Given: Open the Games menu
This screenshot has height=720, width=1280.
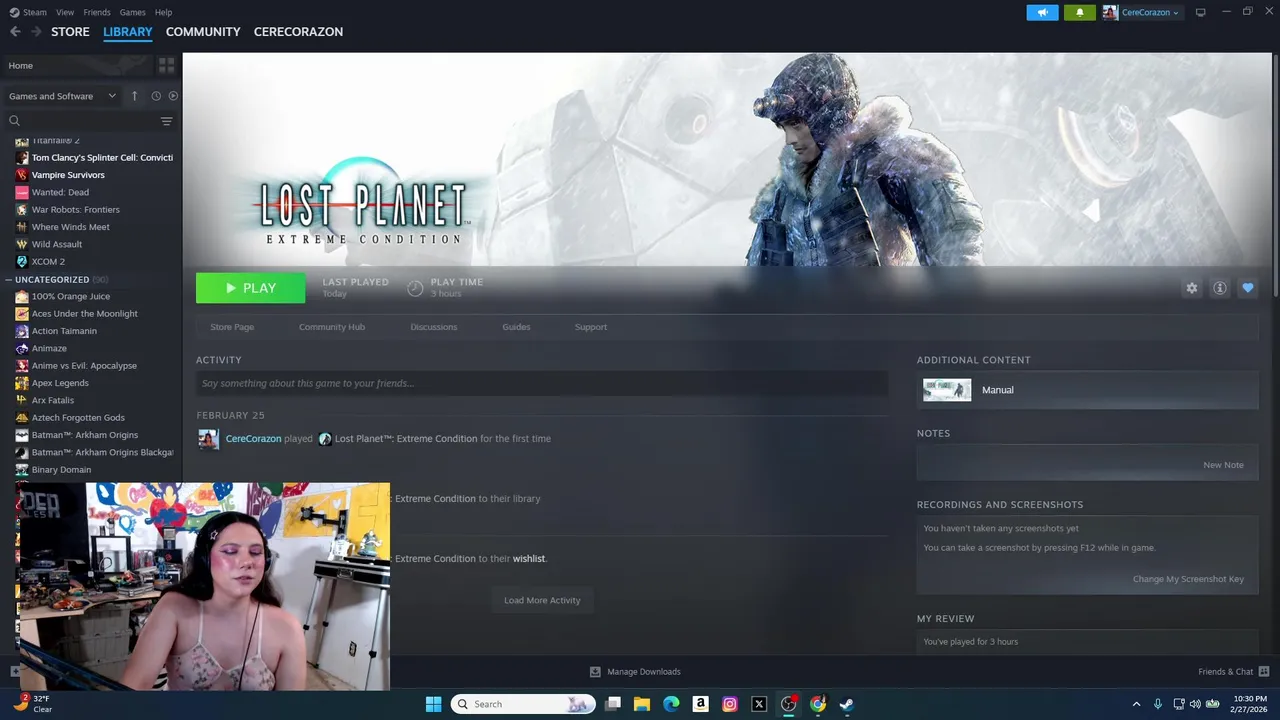Looking at the screenshot, I should point(133,12).
